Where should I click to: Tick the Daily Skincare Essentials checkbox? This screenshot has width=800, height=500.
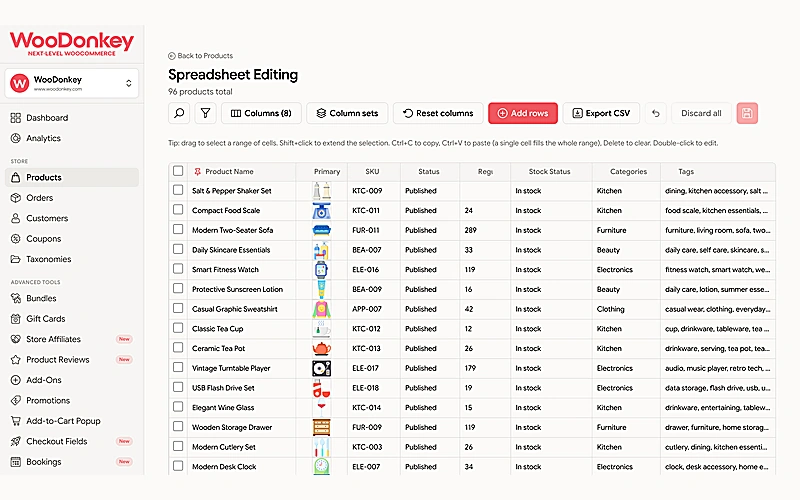[x=178, y=249]
